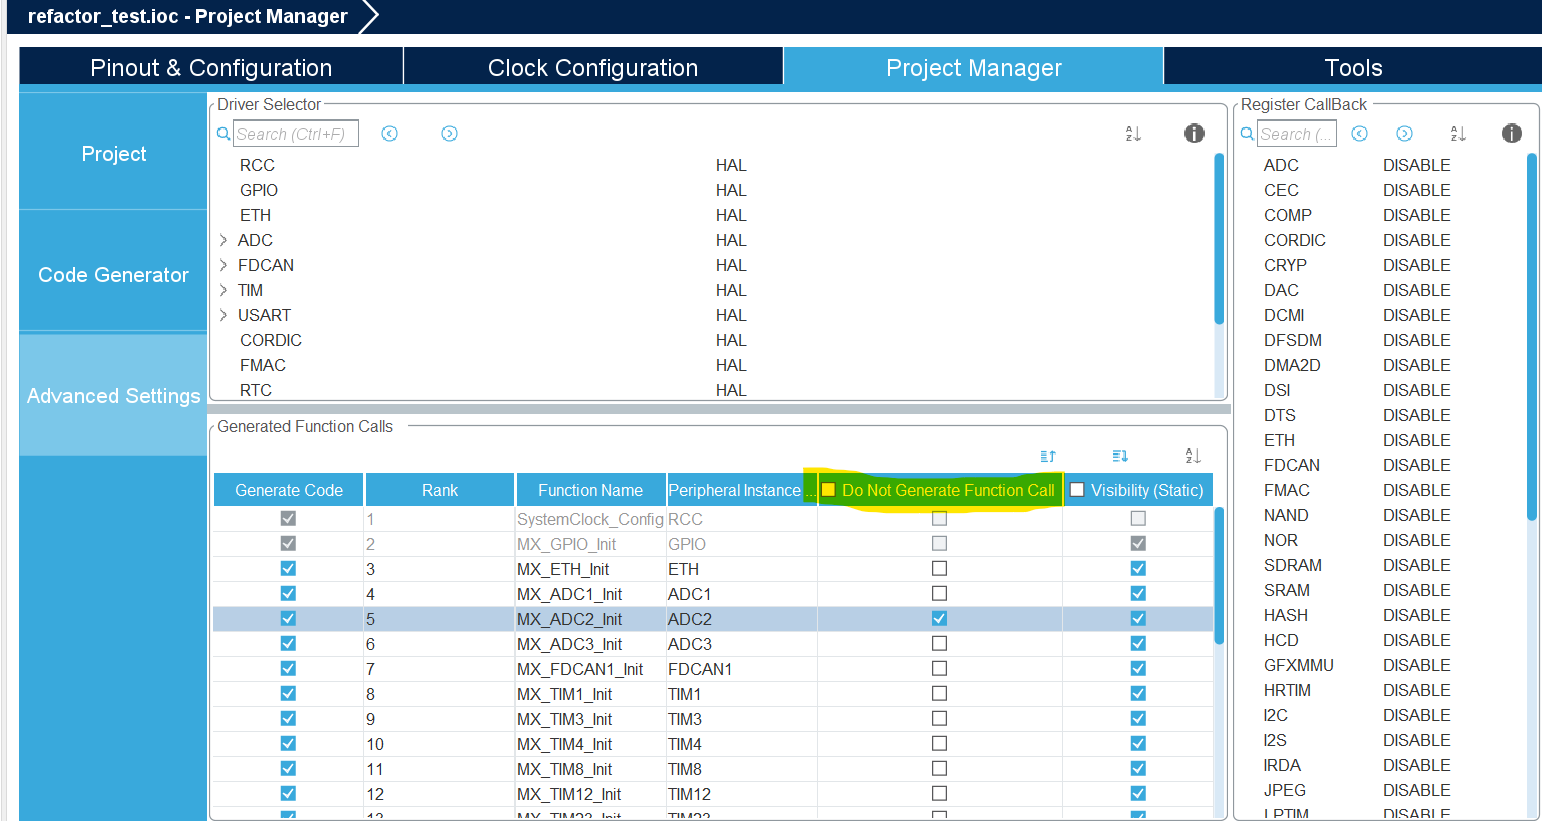Focus the Driver Selector search field
Screen dimensions: 1542x821
[296, 134]
